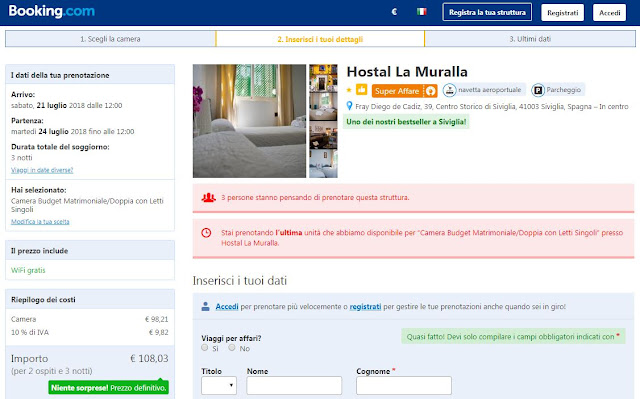
Task: Click the Riepilogo dei costi heading
Action: (x=43, y=299)
